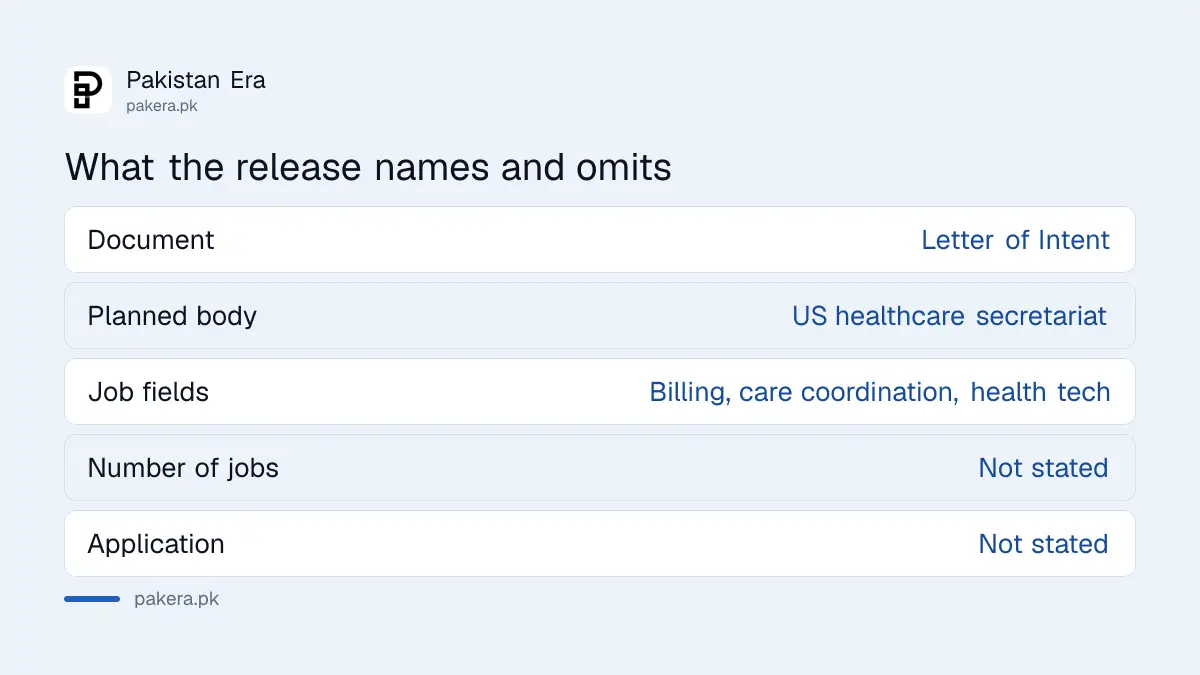Click the blue accent bar in the footer

pos(92,599)
